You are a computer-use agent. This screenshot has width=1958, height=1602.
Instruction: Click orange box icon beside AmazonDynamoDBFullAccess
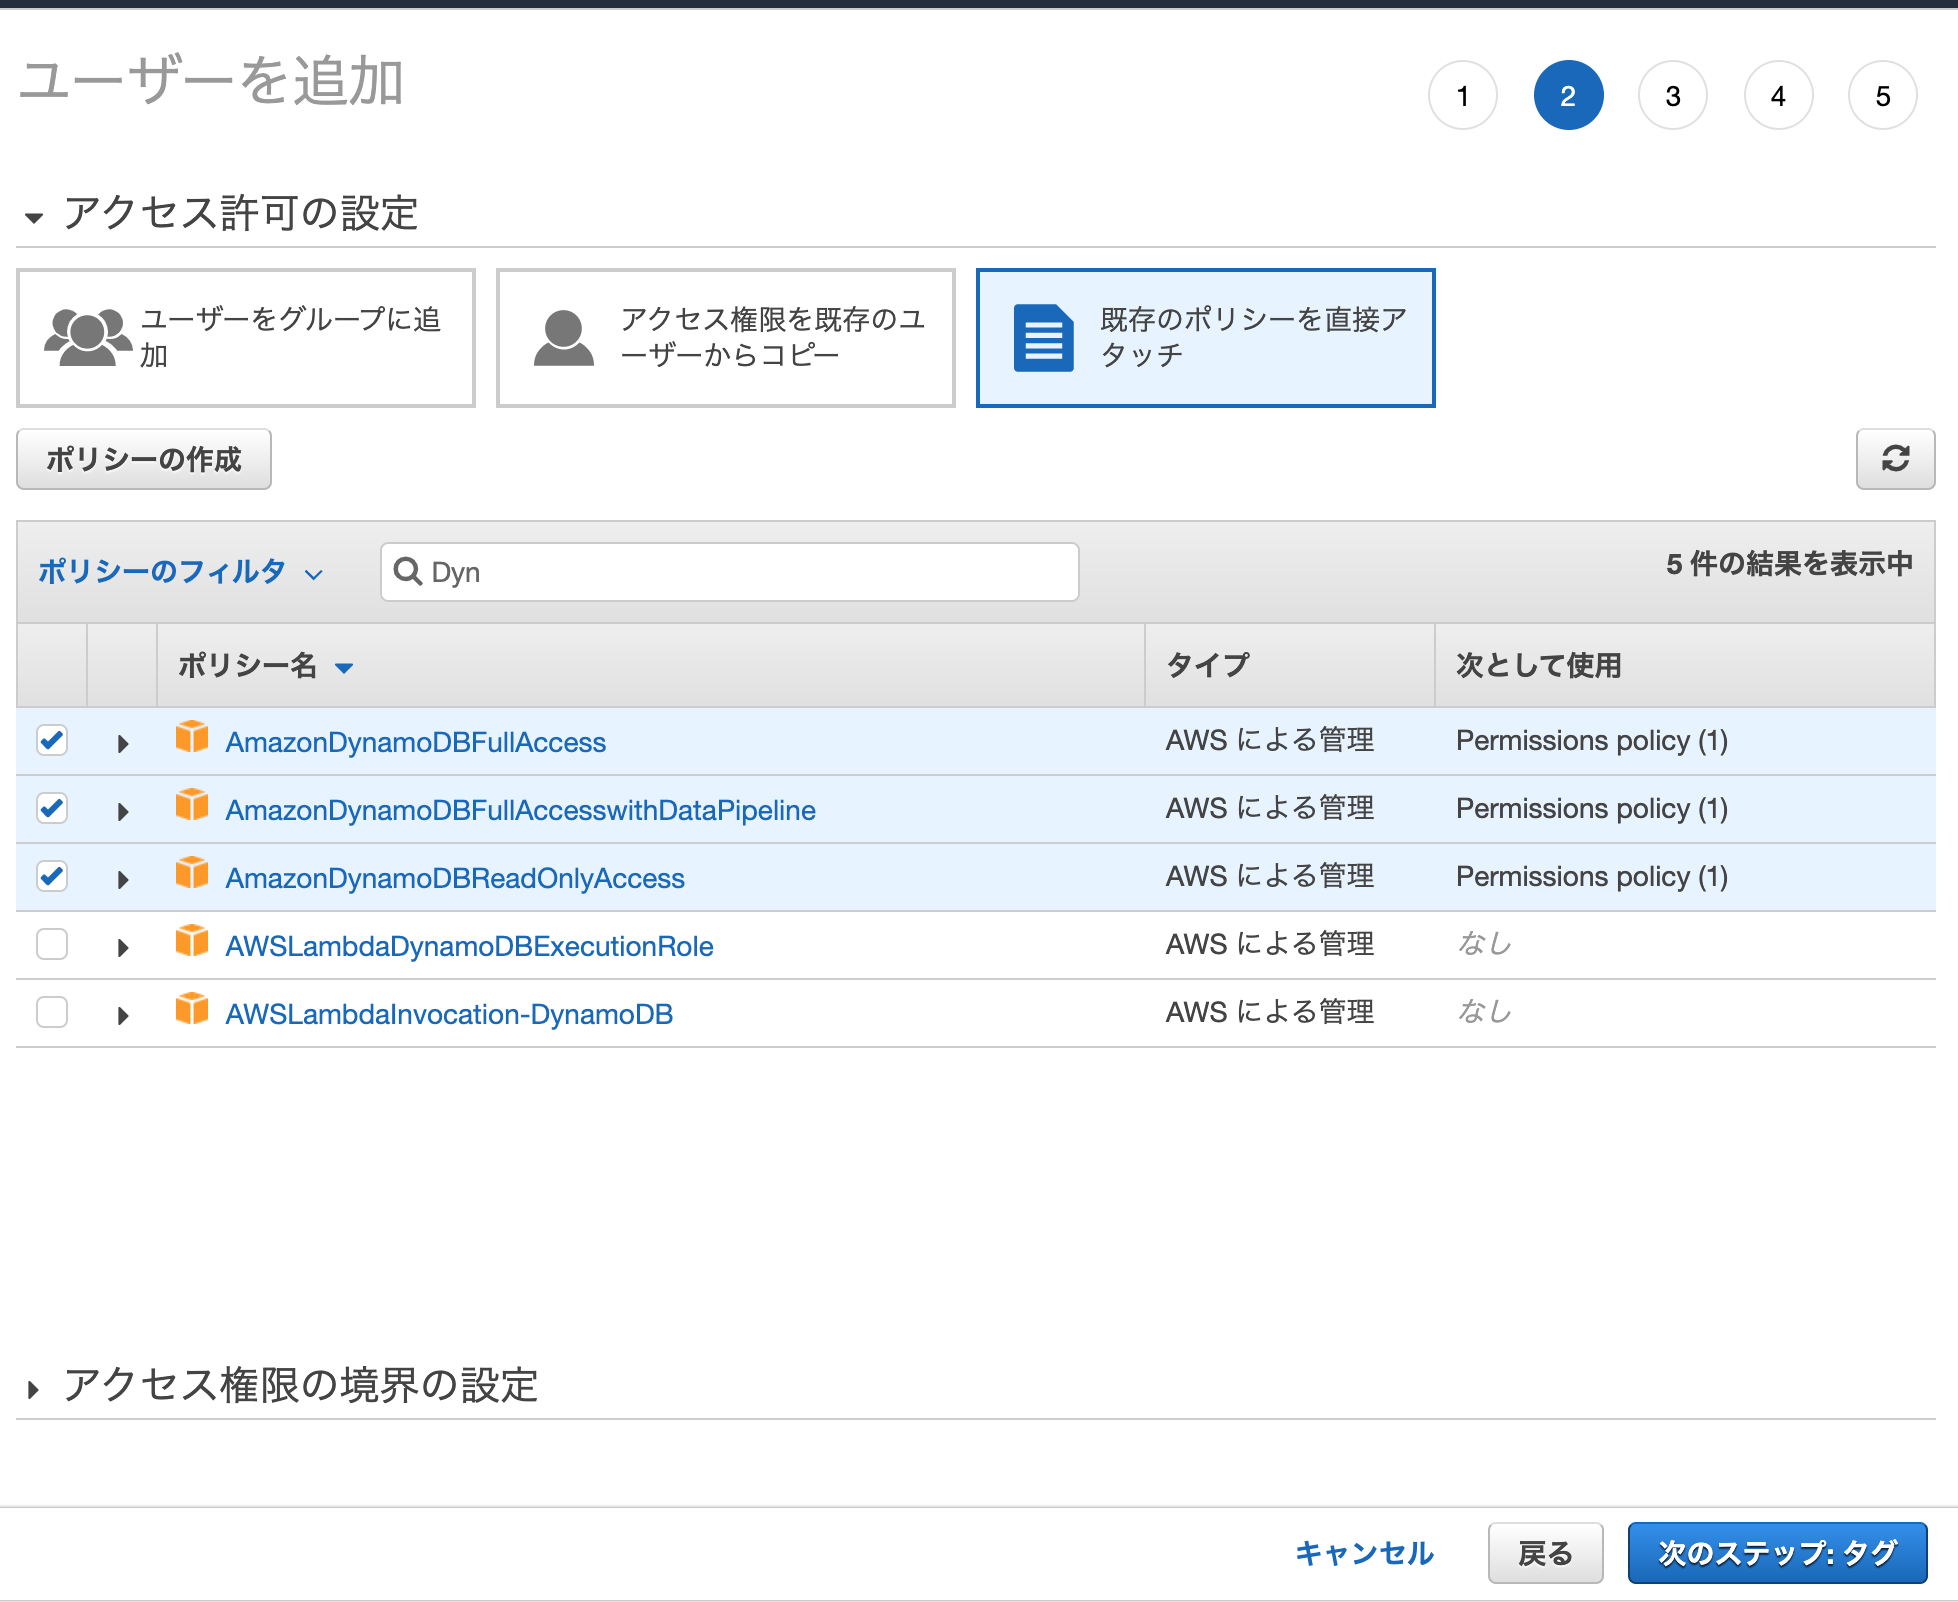point(192,738)
